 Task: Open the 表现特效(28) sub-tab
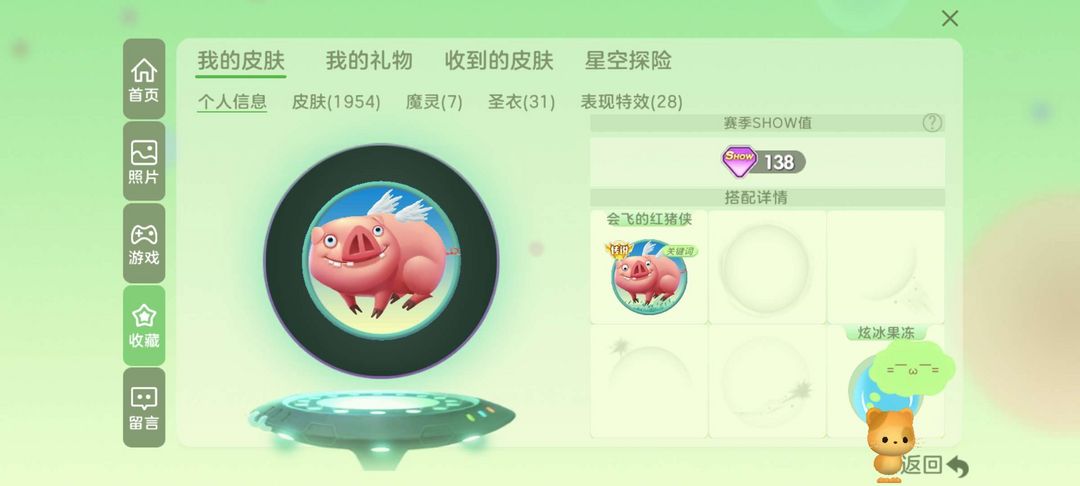click(x=632, y=102)
